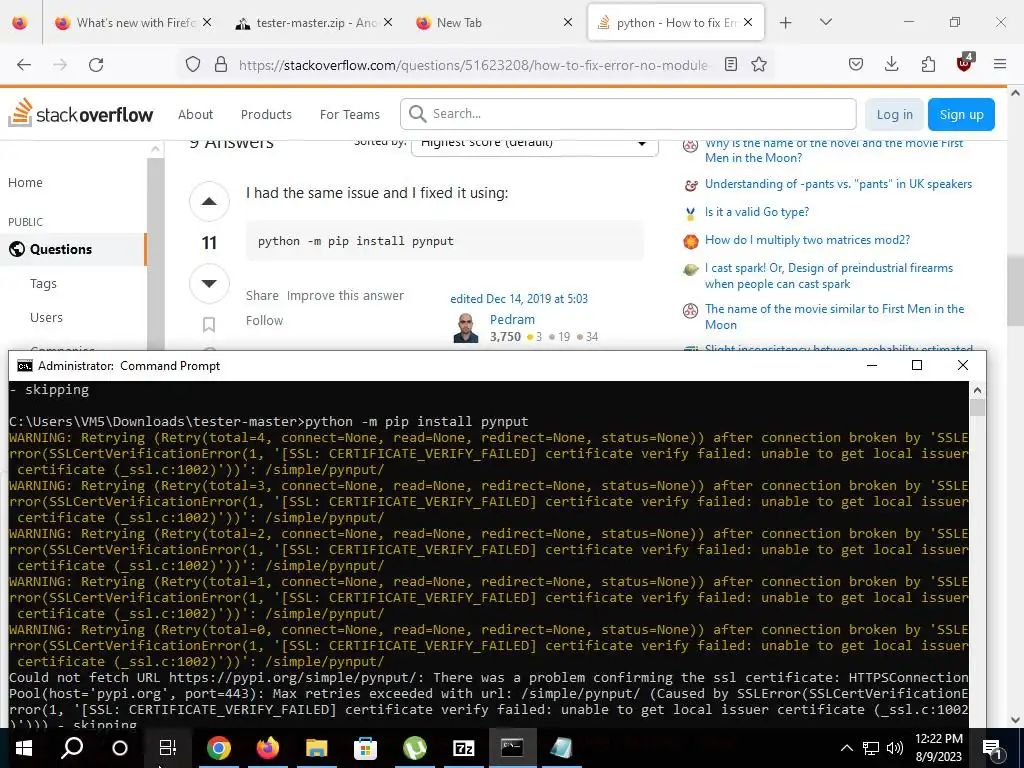Close the What's new with Firefox tab
This screenshot has height=768, width=1024.
pos(207,23)
